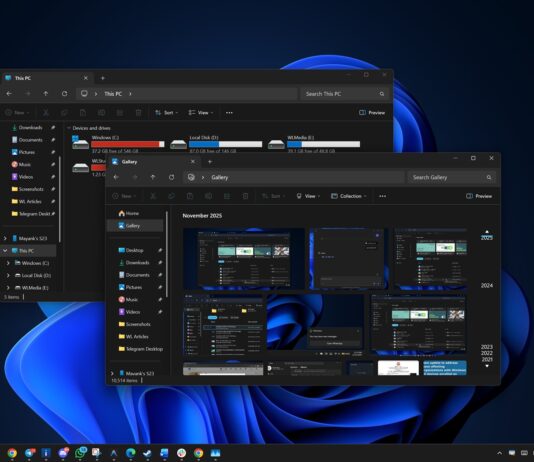Open Local Disk (D:) in Devices and drives

coord(216,144)
